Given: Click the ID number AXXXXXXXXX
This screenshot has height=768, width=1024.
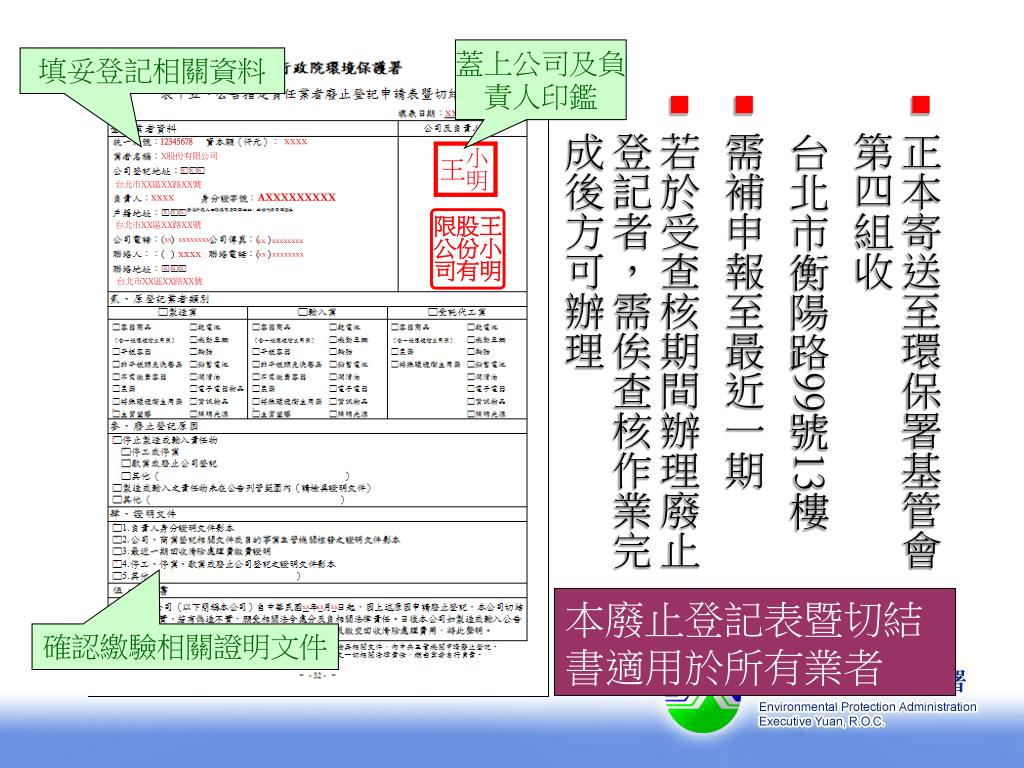Looking at the screenshot, I should [296, 197].
